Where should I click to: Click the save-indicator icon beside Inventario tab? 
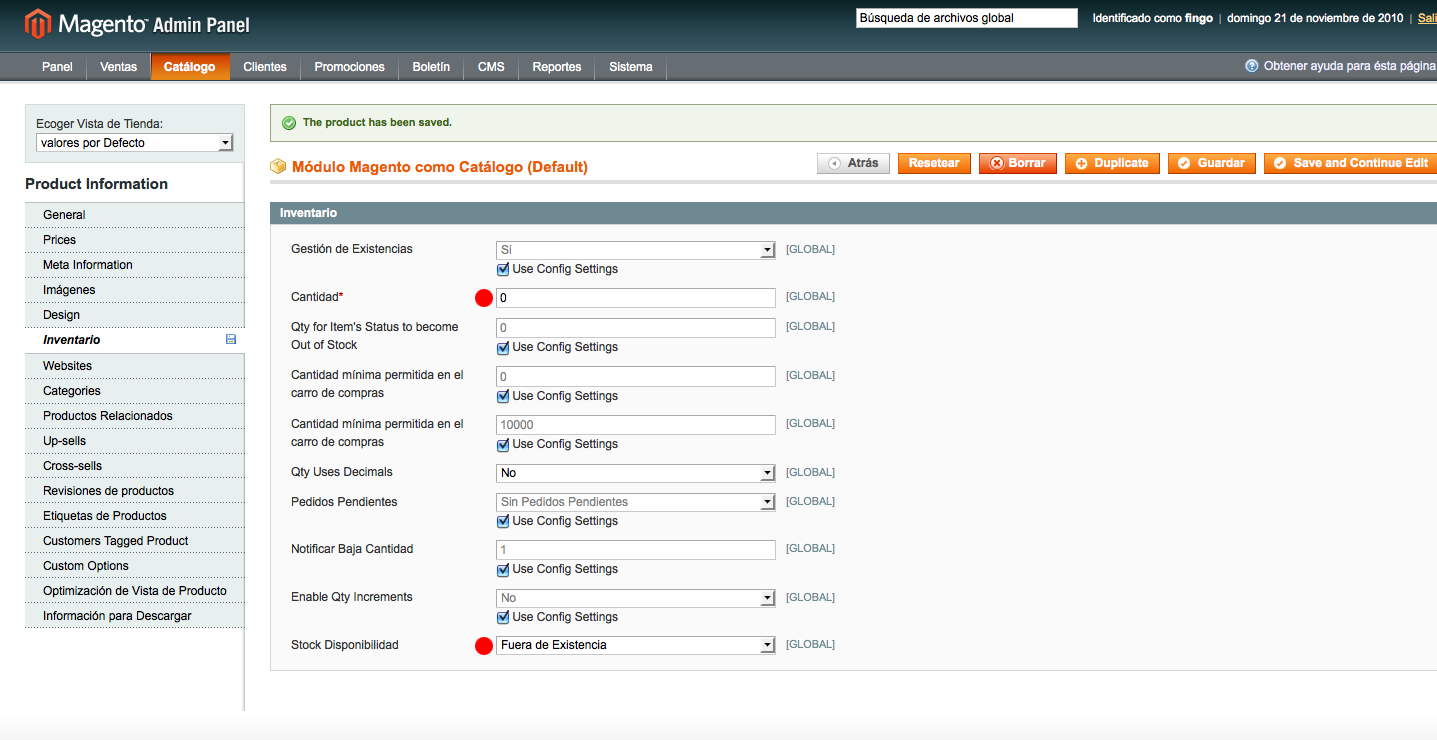pyautogui.click(x=231, y=340)
